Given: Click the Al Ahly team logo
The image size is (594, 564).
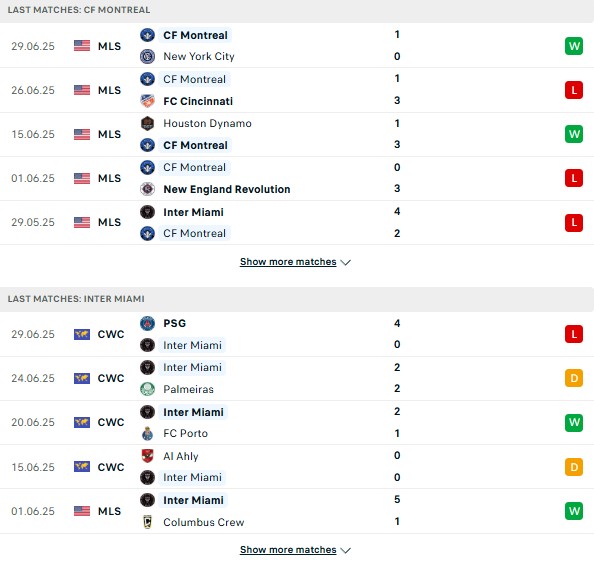Looking at the screenshot, I should pyautogui.click(x=147, y=456).
